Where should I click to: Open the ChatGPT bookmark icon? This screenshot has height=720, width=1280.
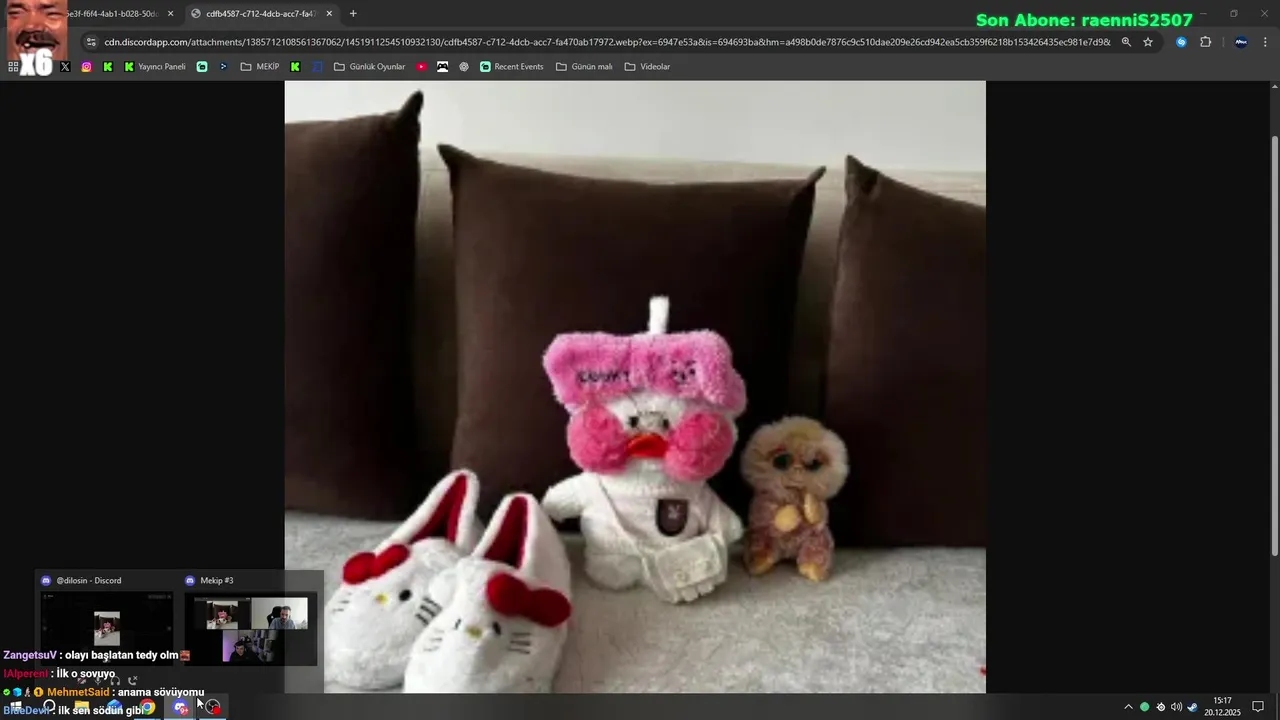464,67
